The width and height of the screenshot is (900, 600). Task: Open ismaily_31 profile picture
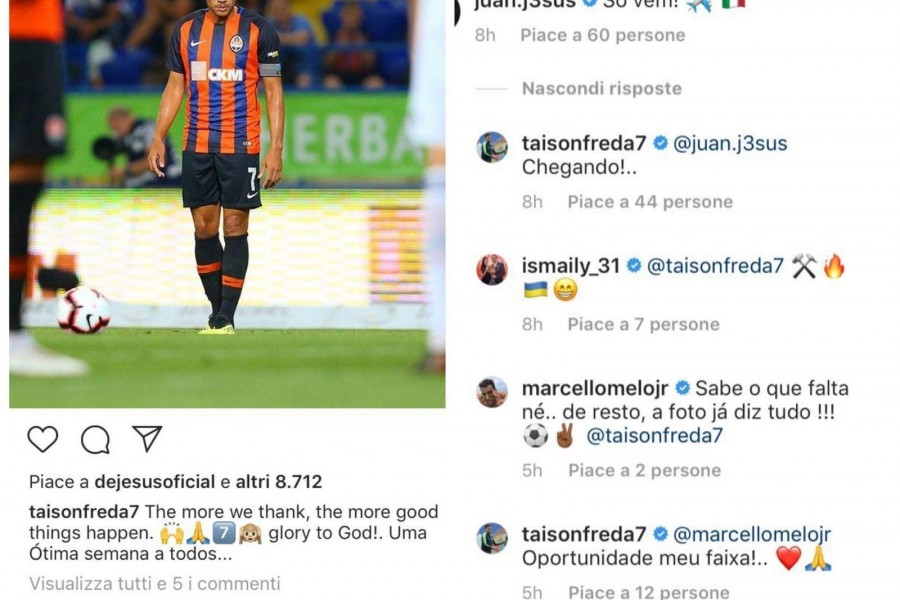pyautogui.click(x=492, y=269)
